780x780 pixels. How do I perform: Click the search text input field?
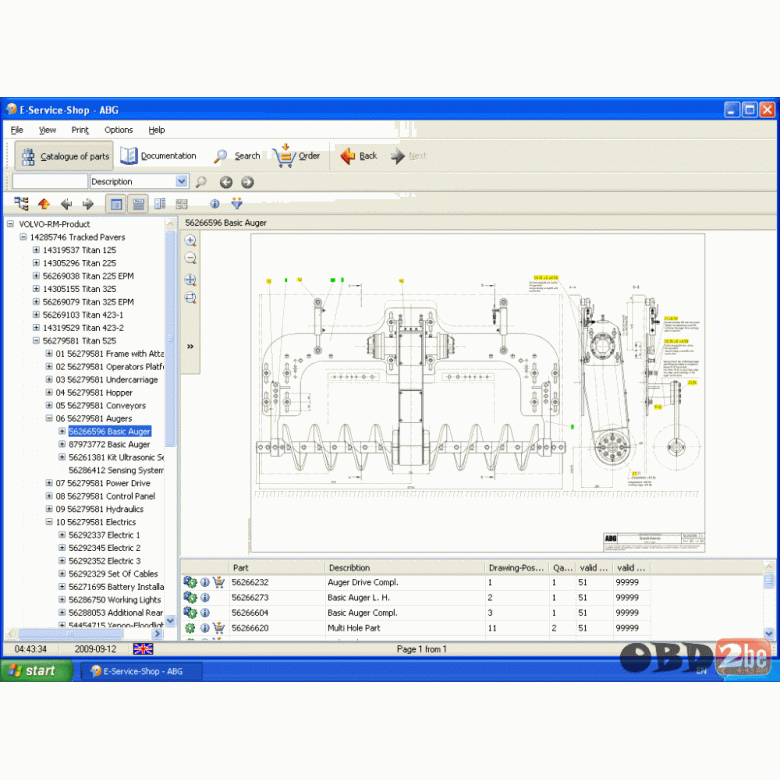[50, 181]
